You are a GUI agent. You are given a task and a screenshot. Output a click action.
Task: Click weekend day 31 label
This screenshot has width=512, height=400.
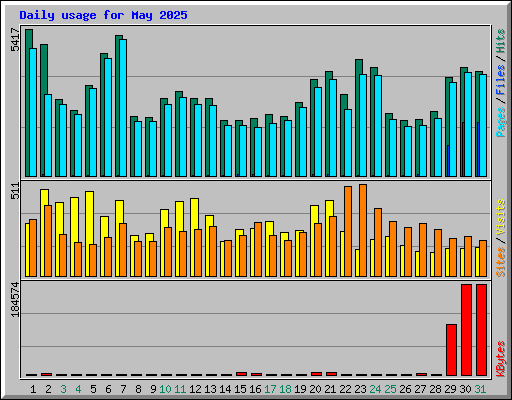point(480,389)
